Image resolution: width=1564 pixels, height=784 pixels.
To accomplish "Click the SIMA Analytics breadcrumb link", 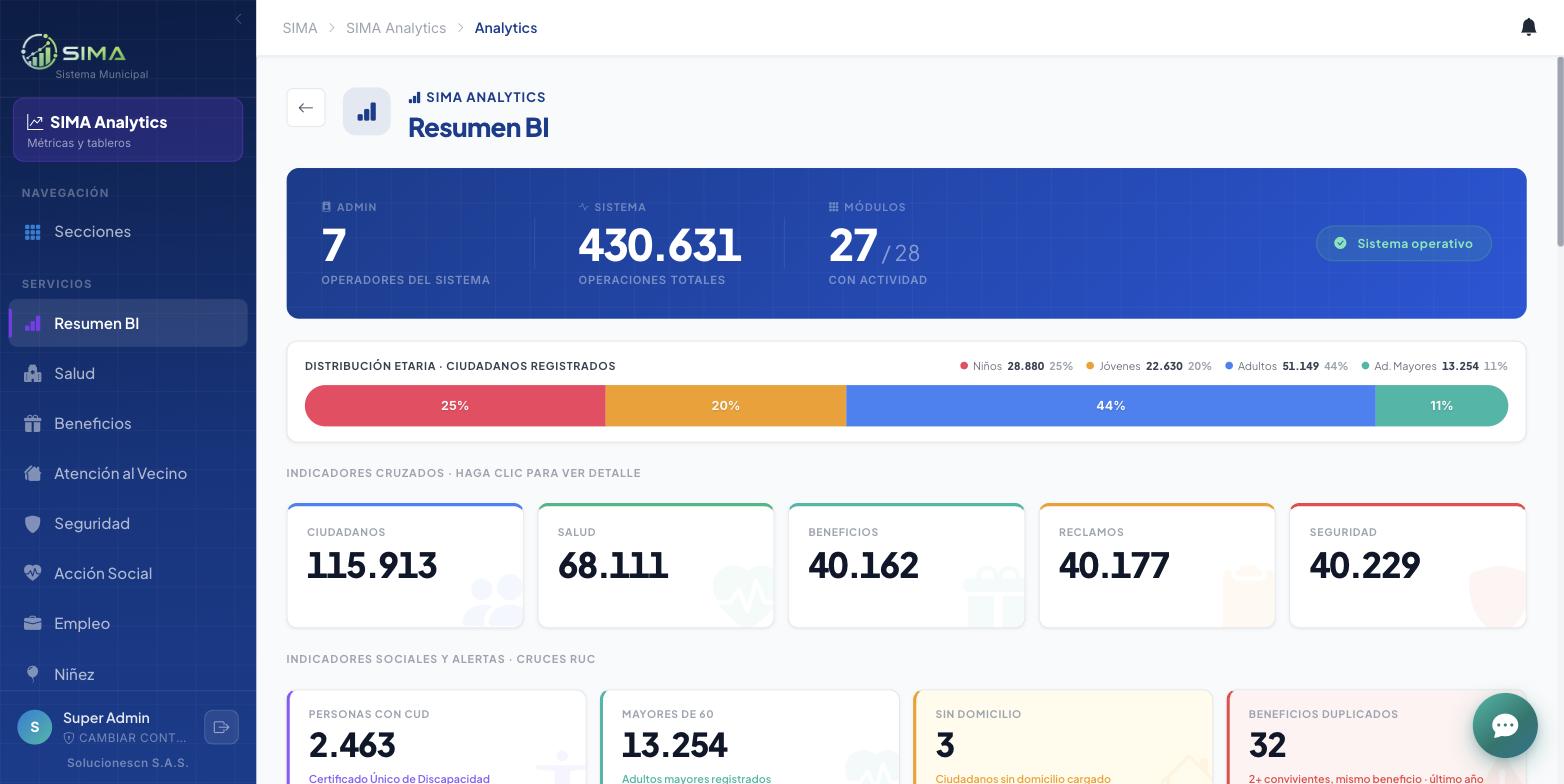I will [x=396, y=28].
